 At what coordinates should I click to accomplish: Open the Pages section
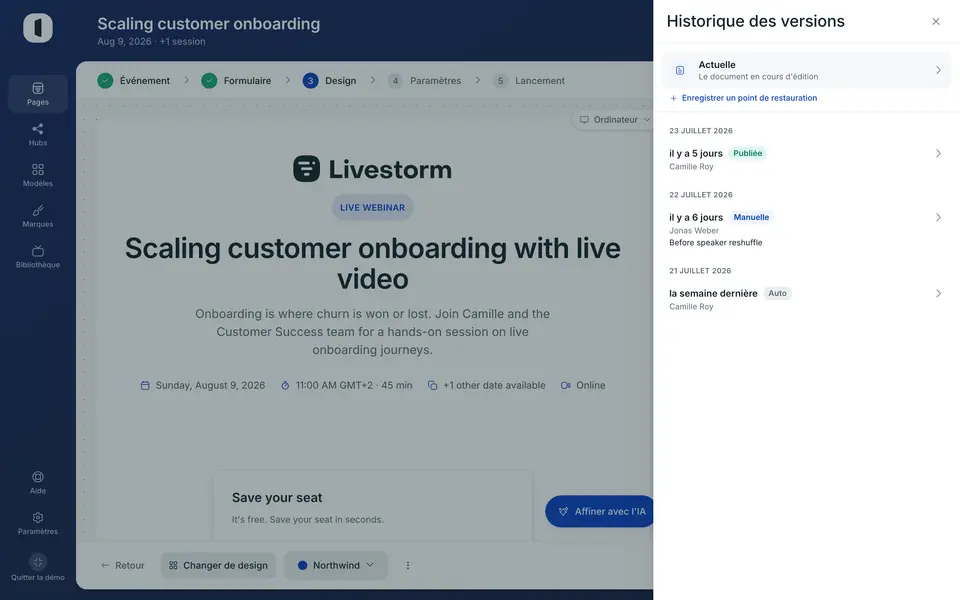pyautogui.click(x=38, y=94)
